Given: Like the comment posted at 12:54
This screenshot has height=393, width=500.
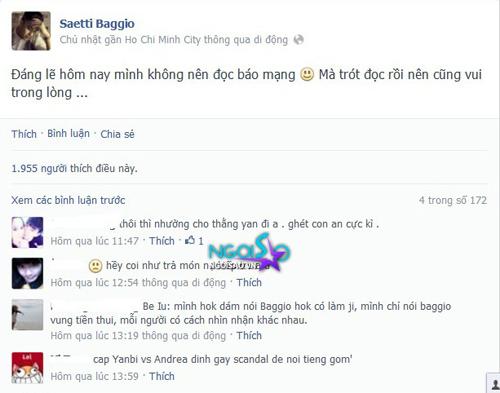Looking at the screenshot, I should [249, 282].
